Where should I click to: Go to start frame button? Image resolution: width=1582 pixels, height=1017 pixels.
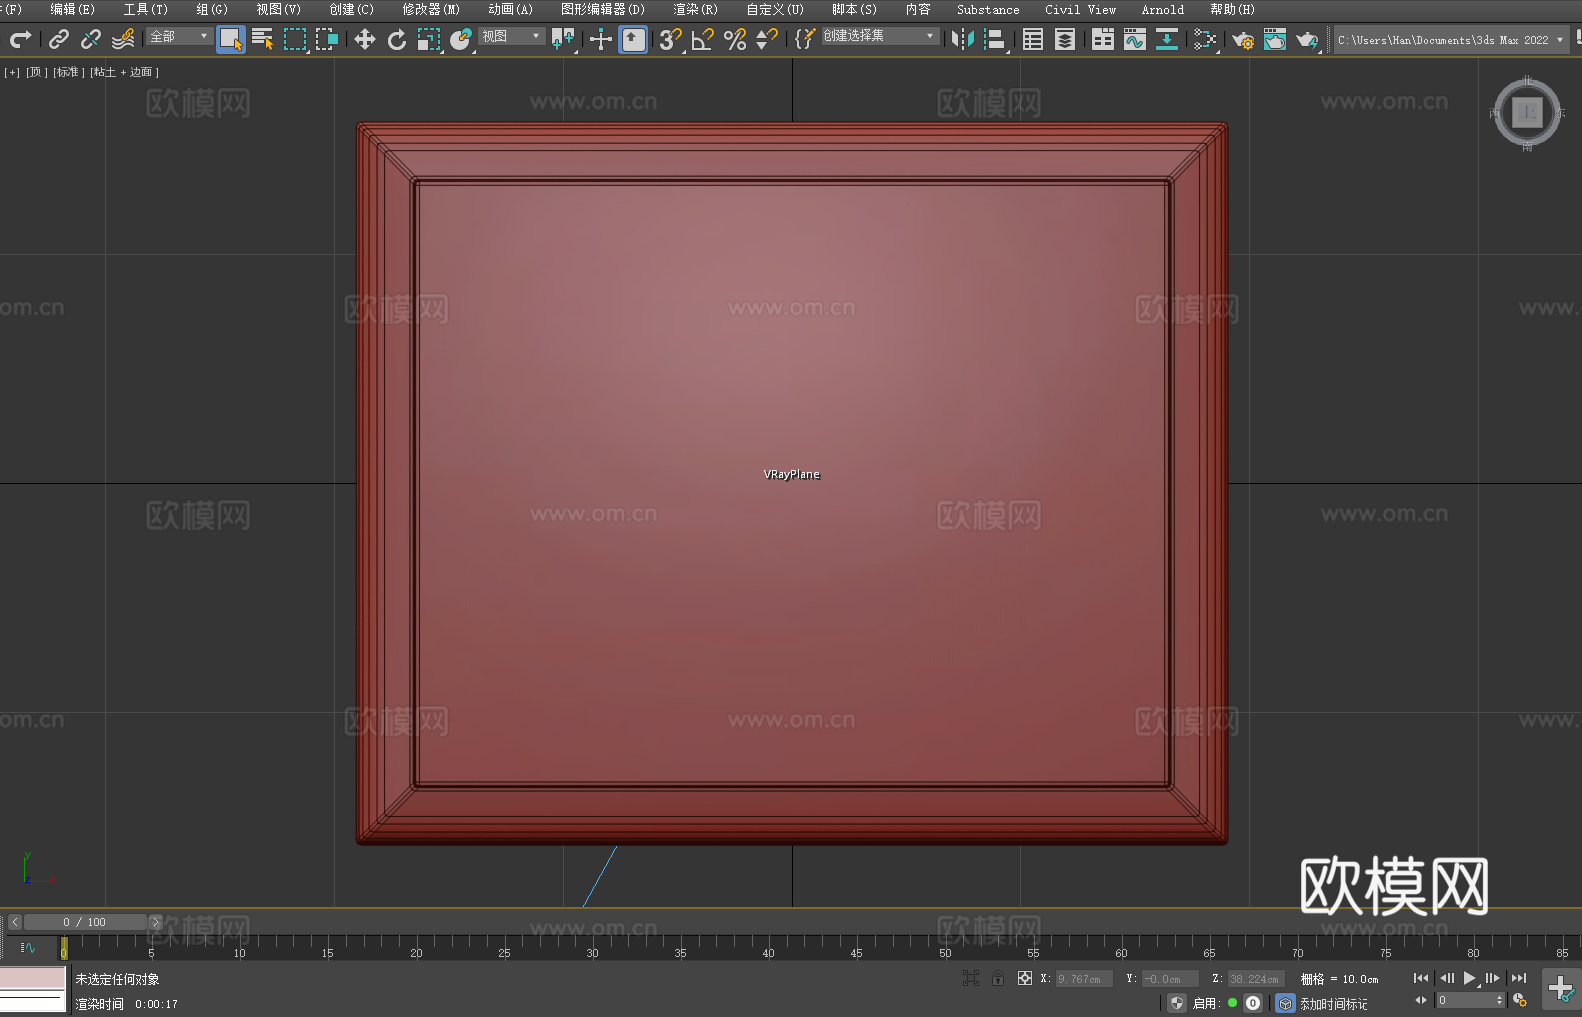click(1421, 978)
